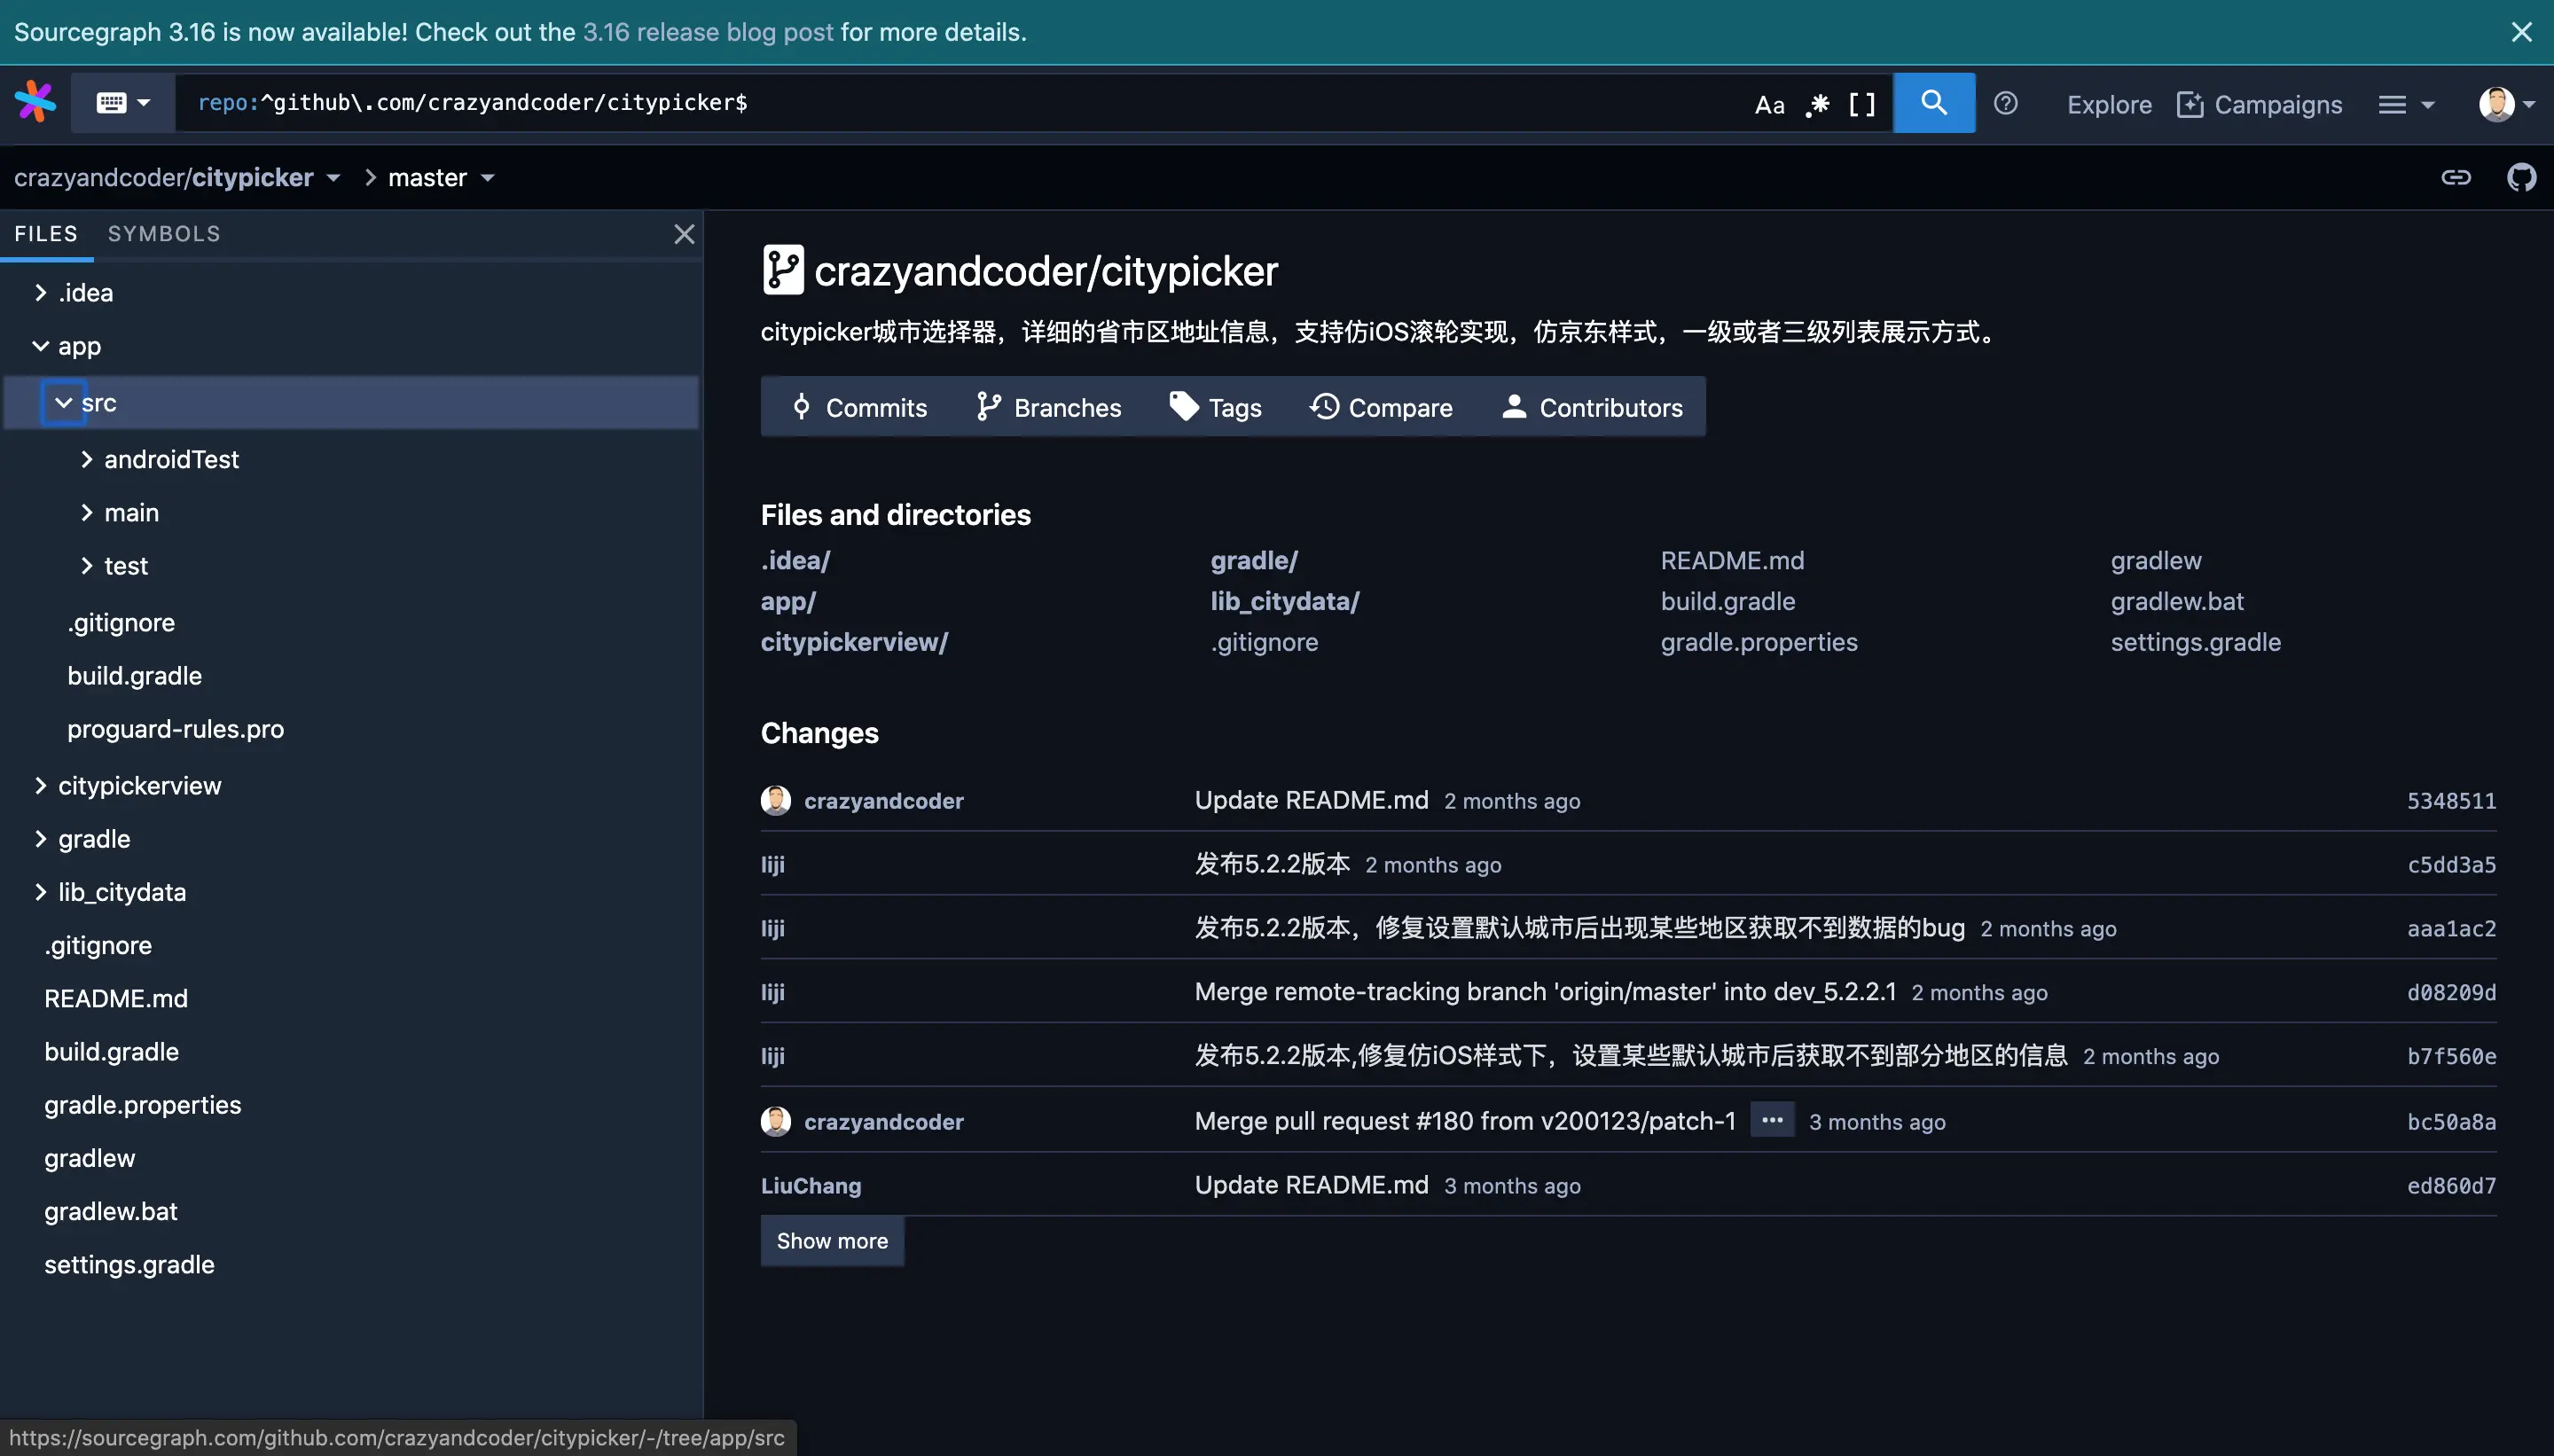The image size is (2554, 1456).
Task: Toggle case sensitivity (Aa) in the search bar
Action: point(1769,104)
